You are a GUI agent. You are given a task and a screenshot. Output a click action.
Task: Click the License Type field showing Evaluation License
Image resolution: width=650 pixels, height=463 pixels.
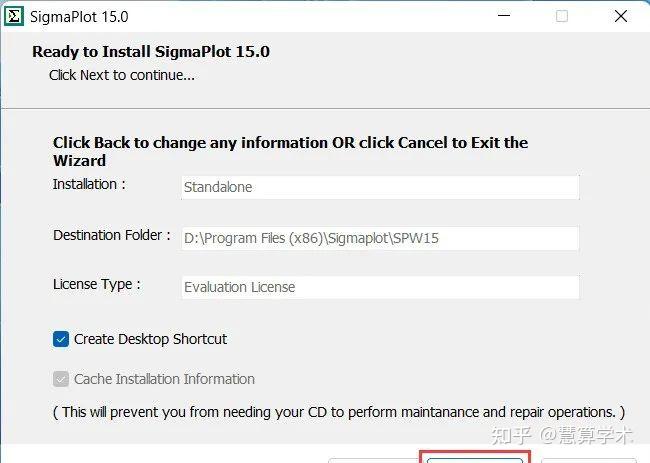(x=380, y=287)
